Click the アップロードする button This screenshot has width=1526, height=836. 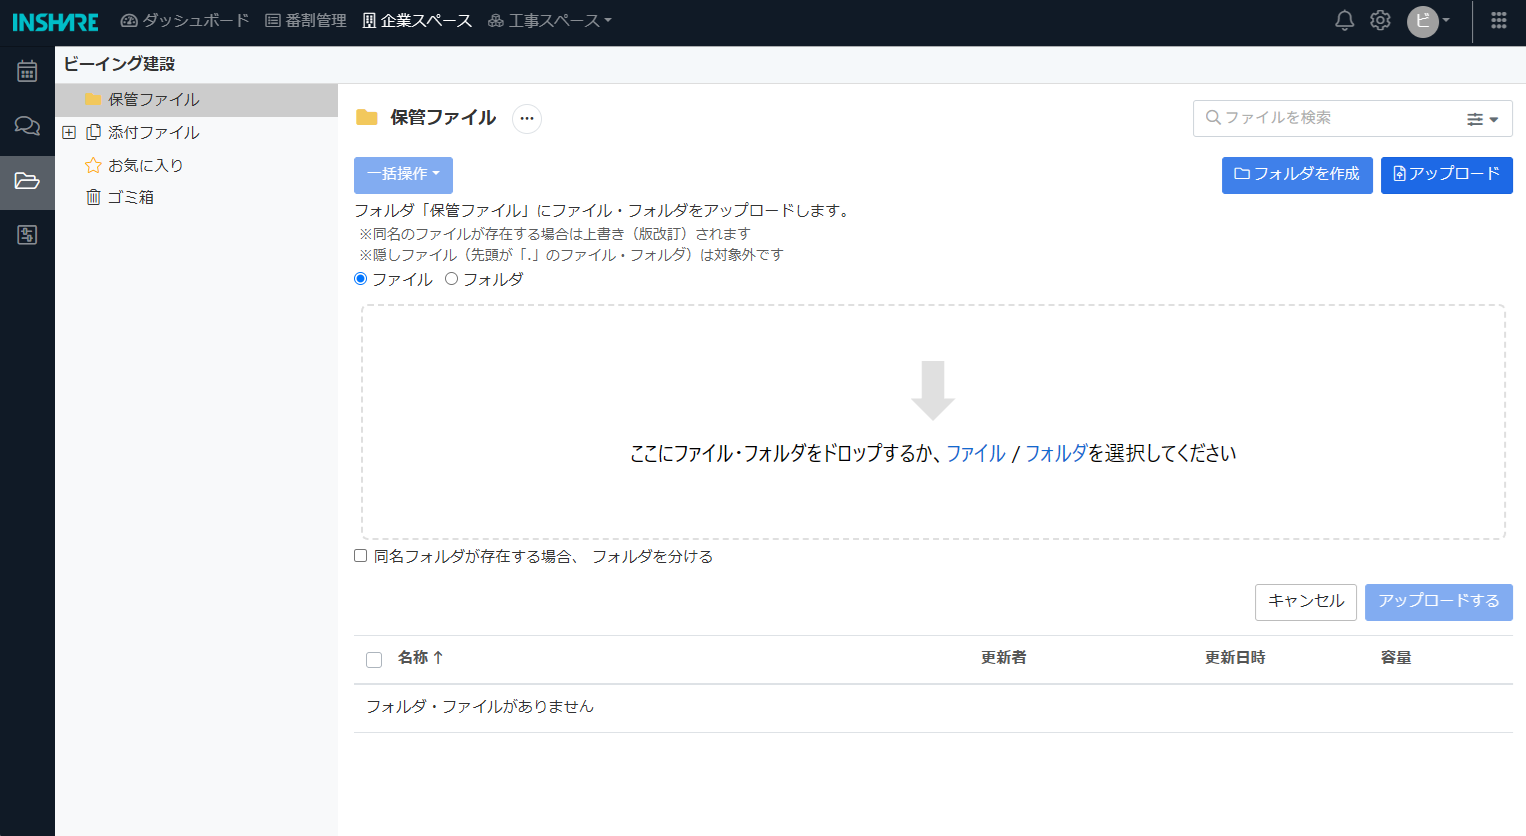click(1438, 602)
